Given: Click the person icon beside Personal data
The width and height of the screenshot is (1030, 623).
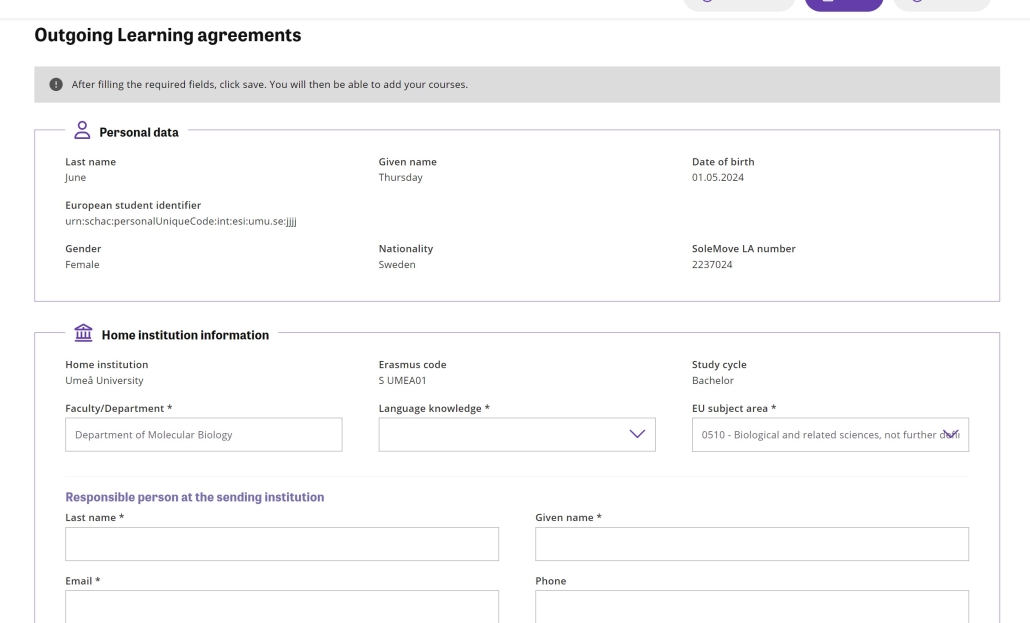Looking at the screenshot, I should pyautogui.click(x=82, y=130).
